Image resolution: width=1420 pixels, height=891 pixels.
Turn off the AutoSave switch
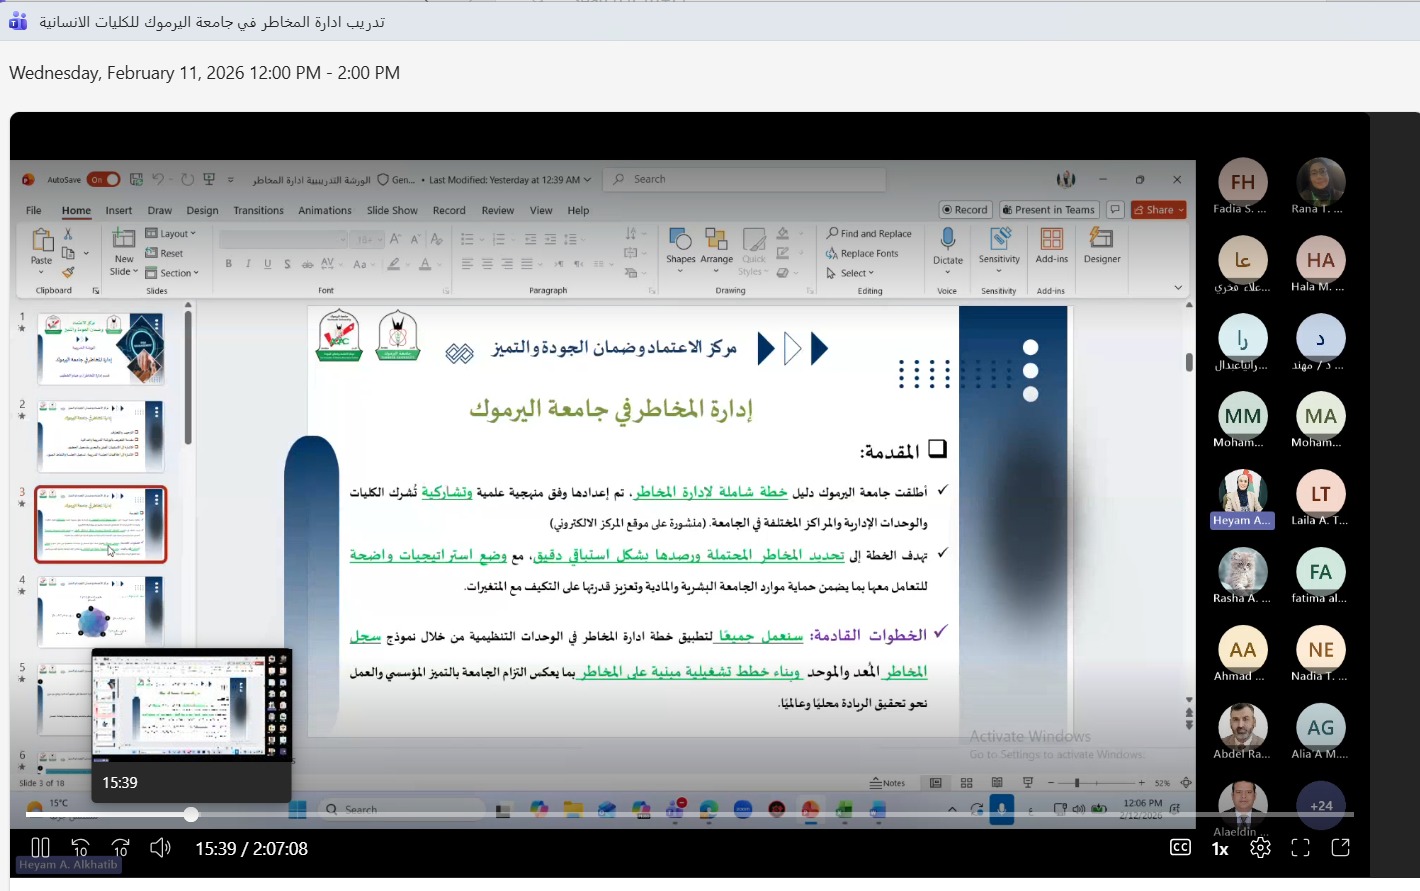[x=104, y=180]
